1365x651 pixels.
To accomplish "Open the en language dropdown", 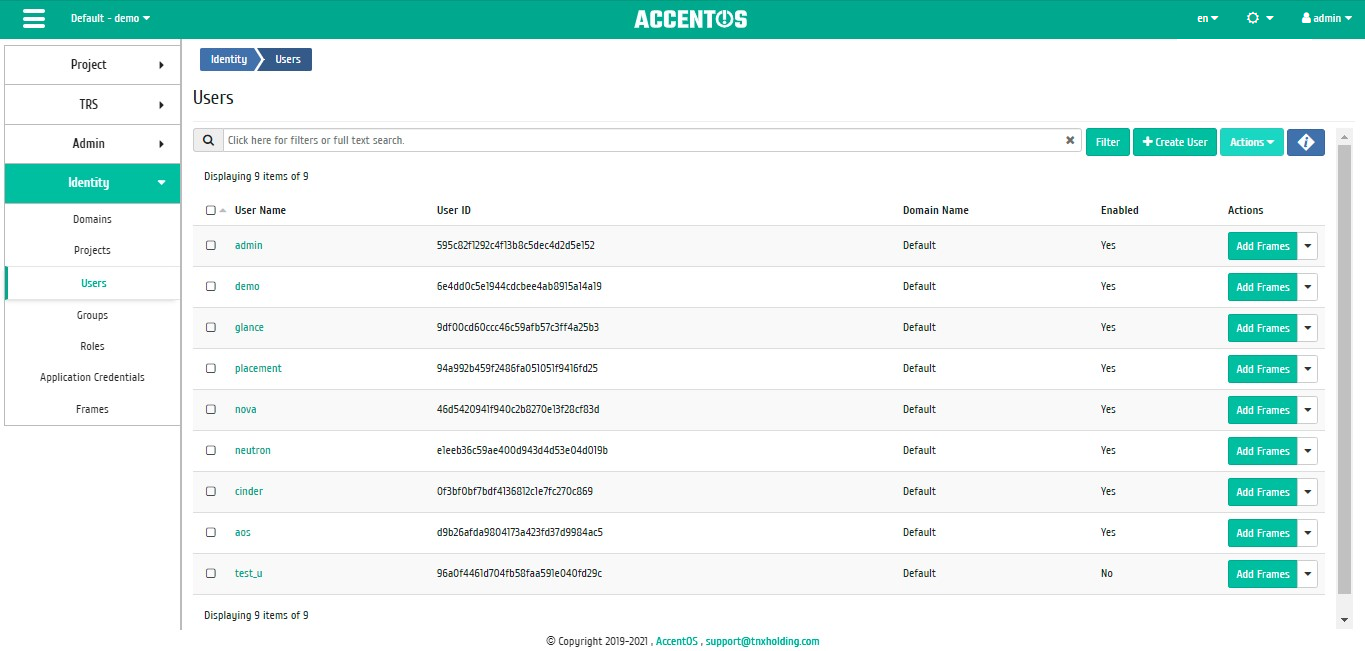I will pos(1208,19).
